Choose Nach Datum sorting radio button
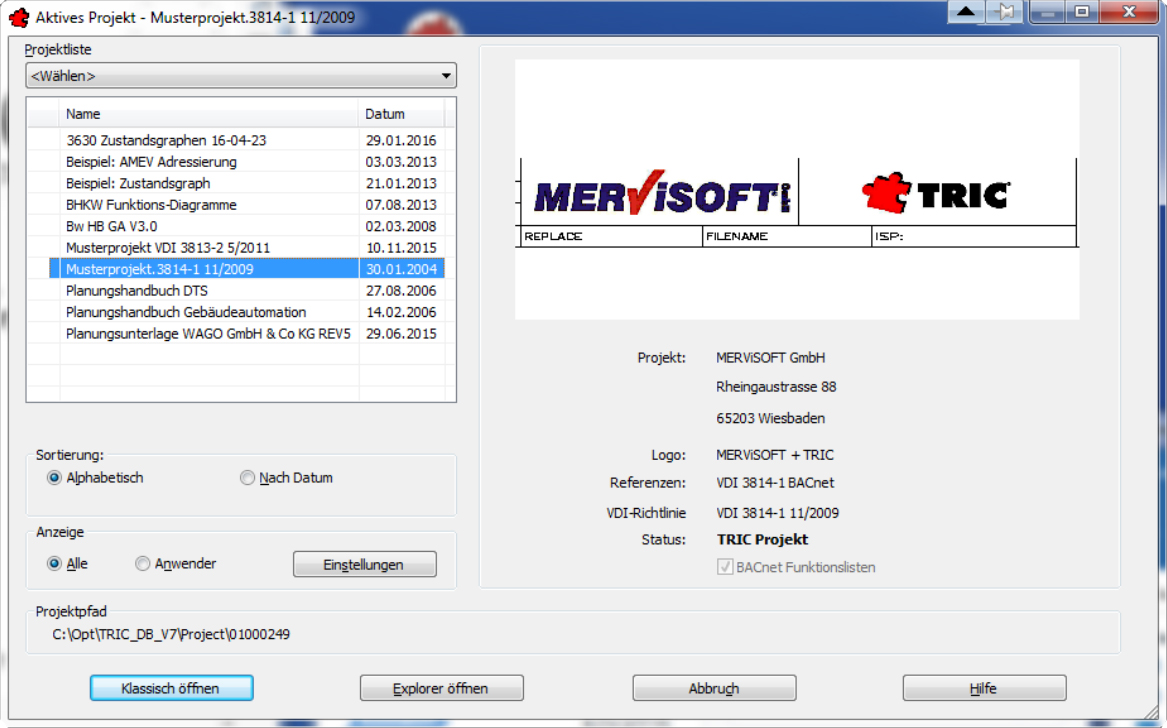The width and height of the screenshot is (1167, 728). pos(247,478)
